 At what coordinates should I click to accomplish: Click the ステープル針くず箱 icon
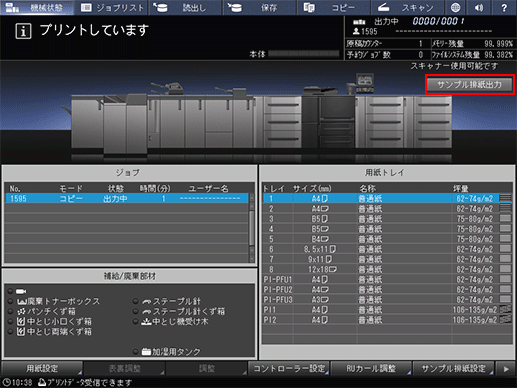click(146, 312)
